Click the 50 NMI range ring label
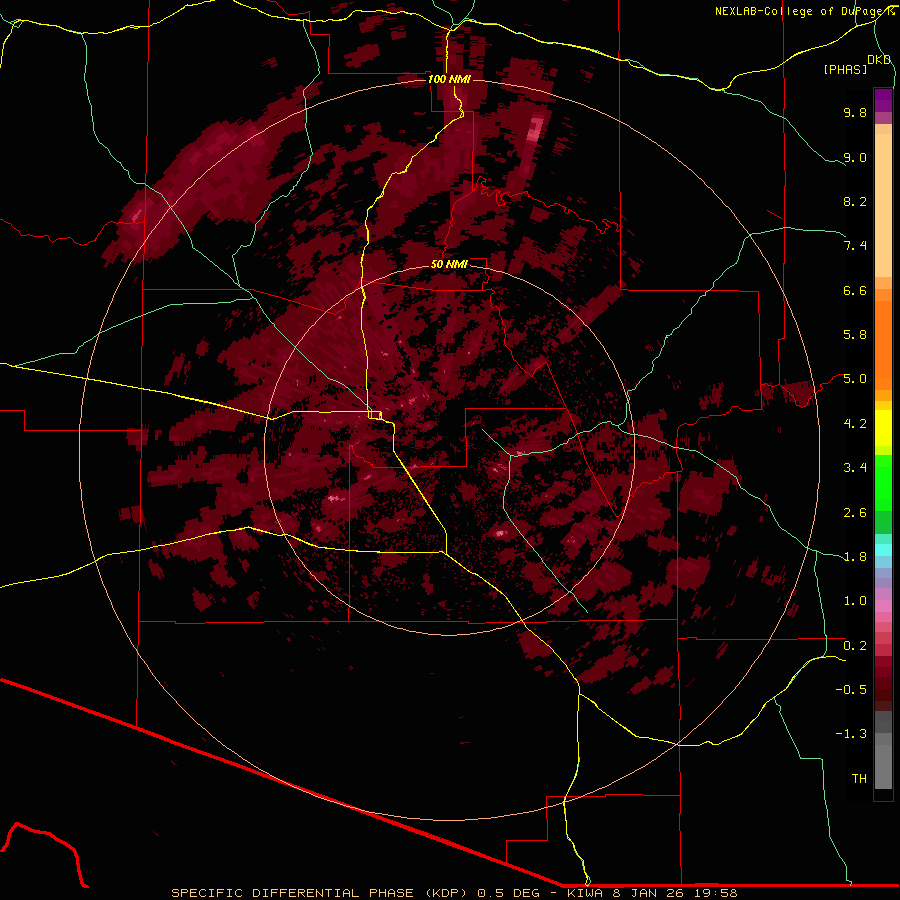Image resolution: width=900 pixels, height=900 pixels. 449,264
